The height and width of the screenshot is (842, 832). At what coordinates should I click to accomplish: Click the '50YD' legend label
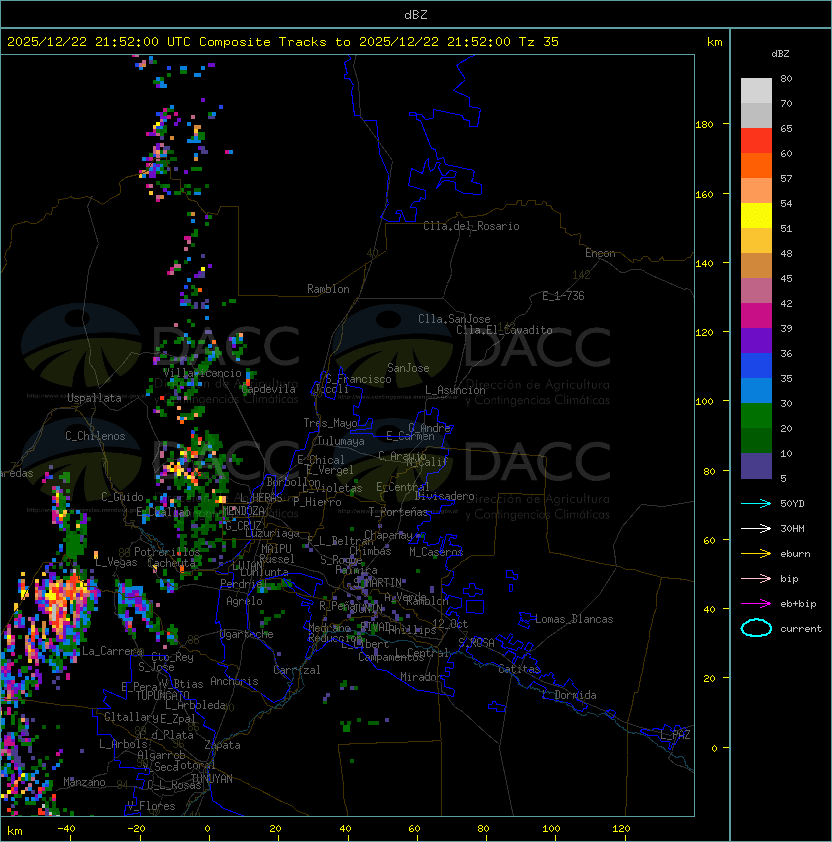792,504
